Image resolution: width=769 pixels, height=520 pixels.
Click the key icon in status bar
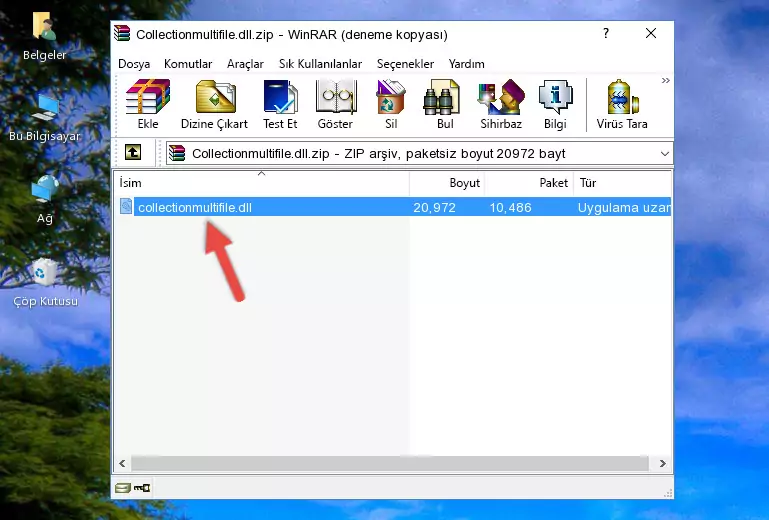tap(142, 488)
